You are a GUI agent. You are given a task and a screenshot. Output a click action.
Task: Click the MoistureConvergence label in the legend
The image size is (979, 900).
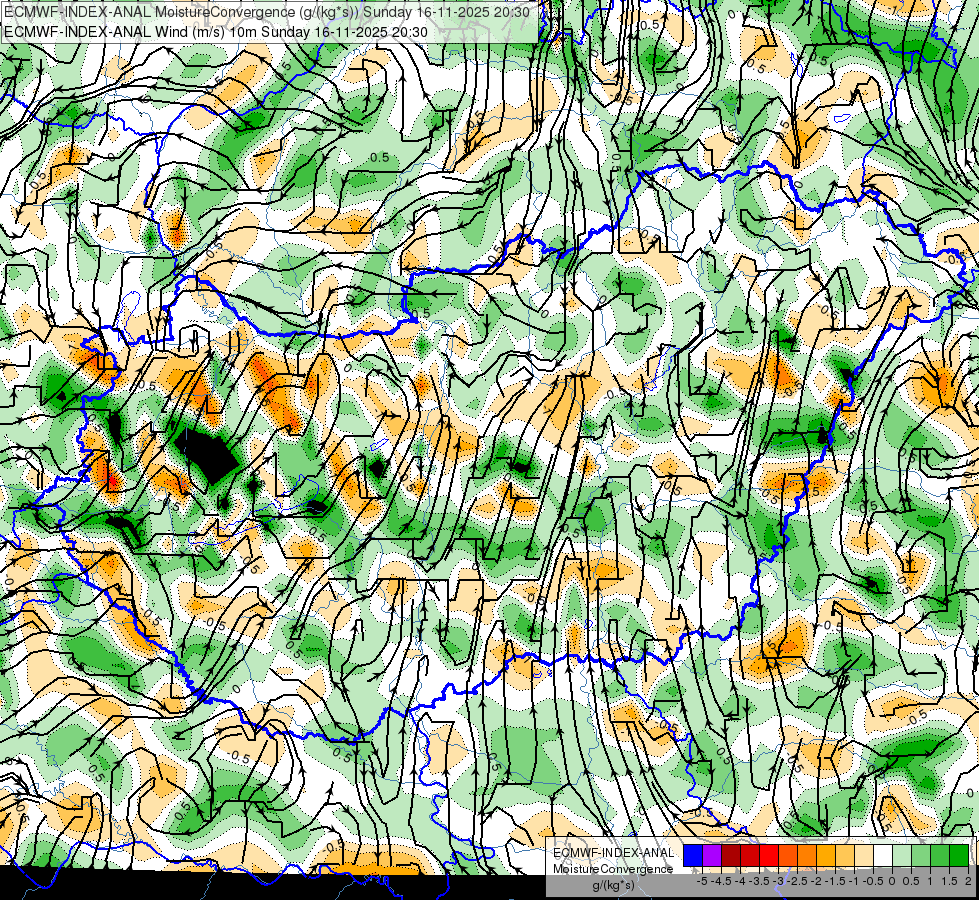tap(613, 869)
